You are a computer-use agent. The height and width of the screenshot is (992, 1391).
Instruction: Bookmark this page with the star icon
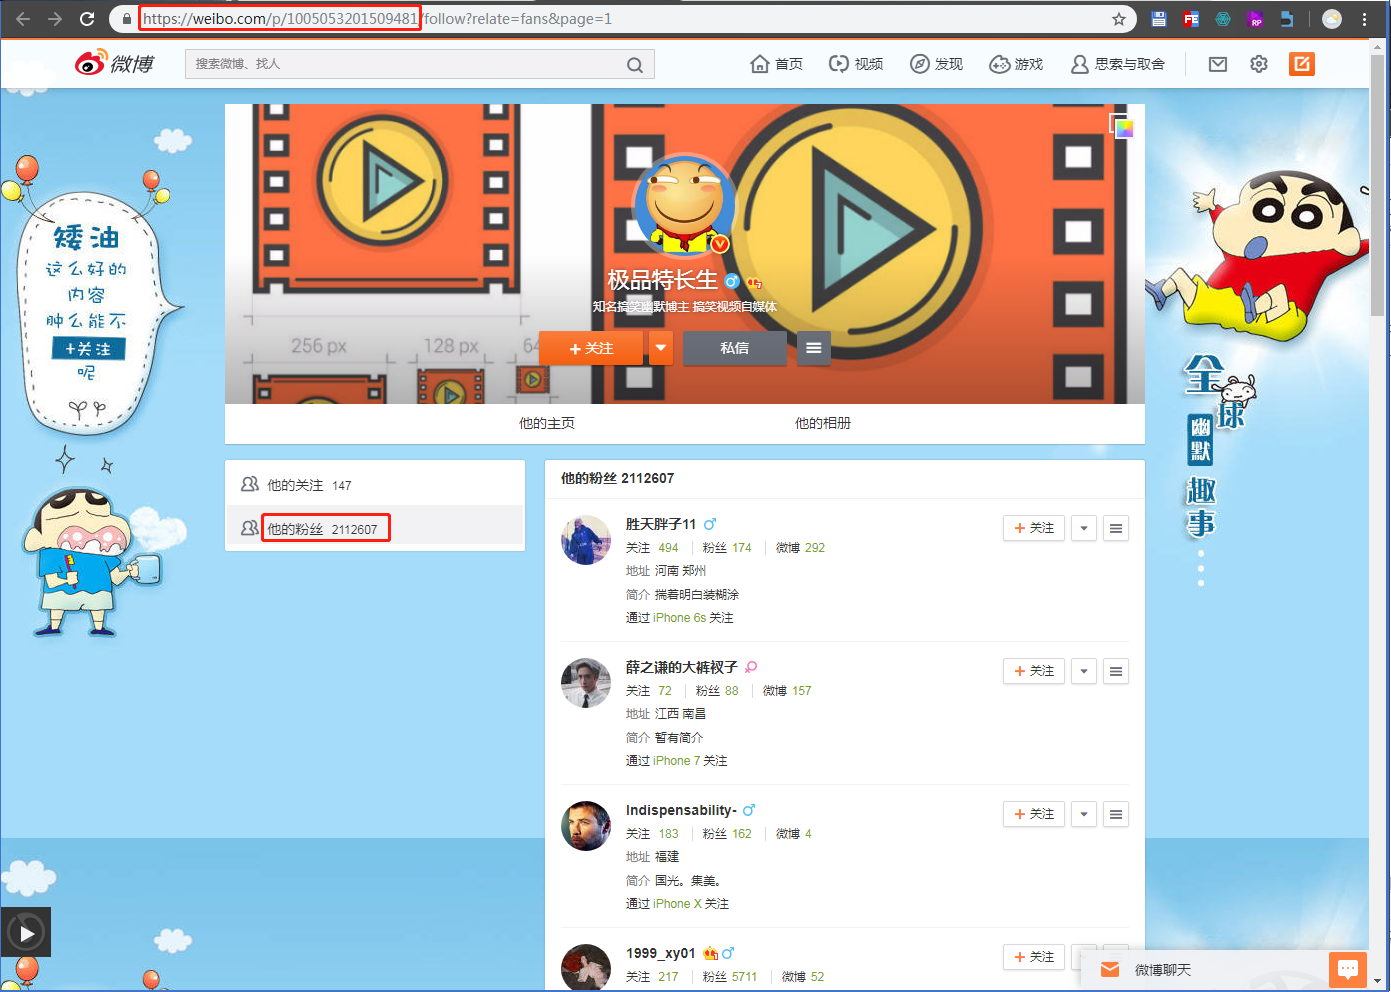1119,19
